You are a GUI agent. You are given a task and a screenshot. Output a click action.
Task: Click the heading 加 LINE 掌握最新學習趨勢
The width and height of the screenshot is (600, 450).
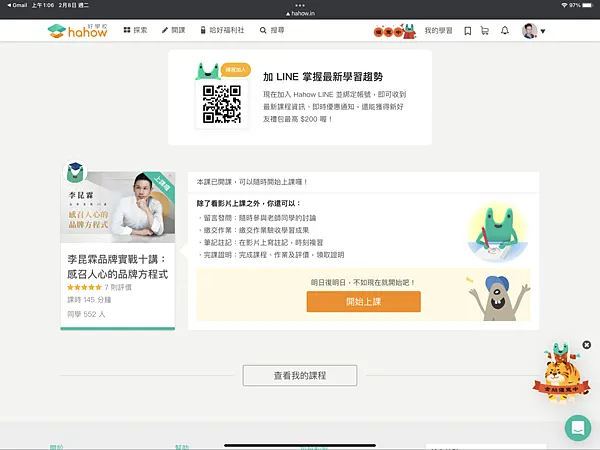click(323, 77)
